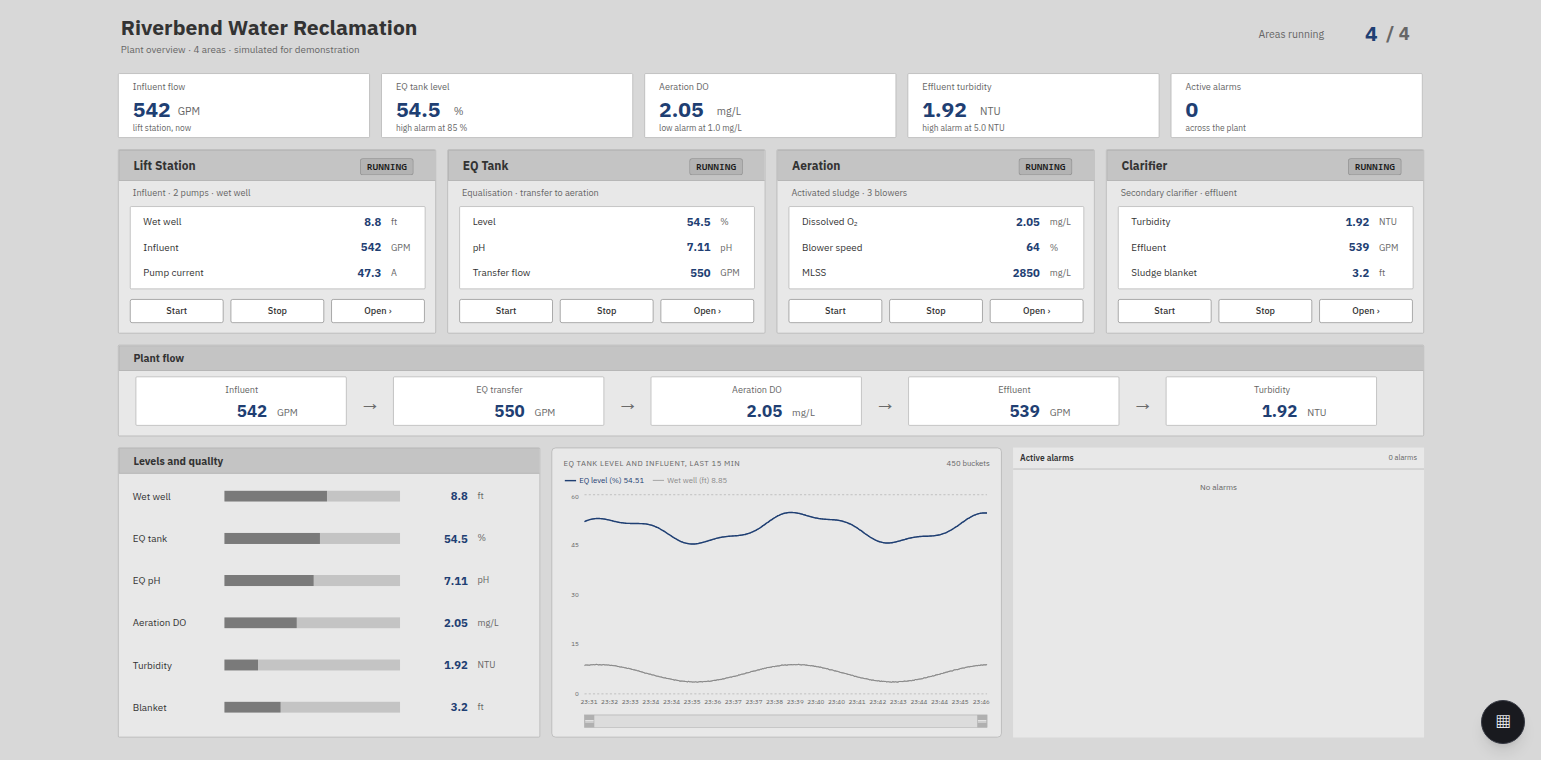Click the "No alarms" message

(1218, 487)
